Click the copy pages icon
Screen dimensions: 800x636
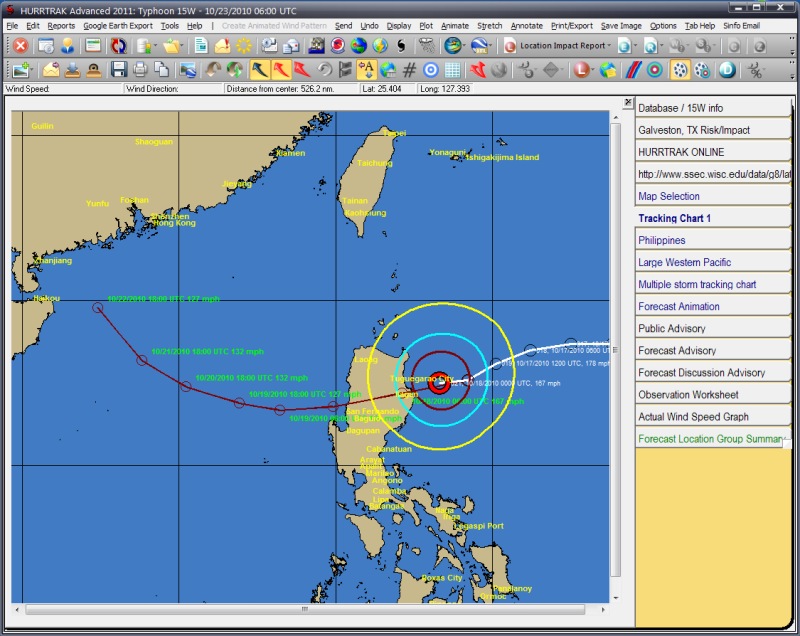[x=162, y=70]
